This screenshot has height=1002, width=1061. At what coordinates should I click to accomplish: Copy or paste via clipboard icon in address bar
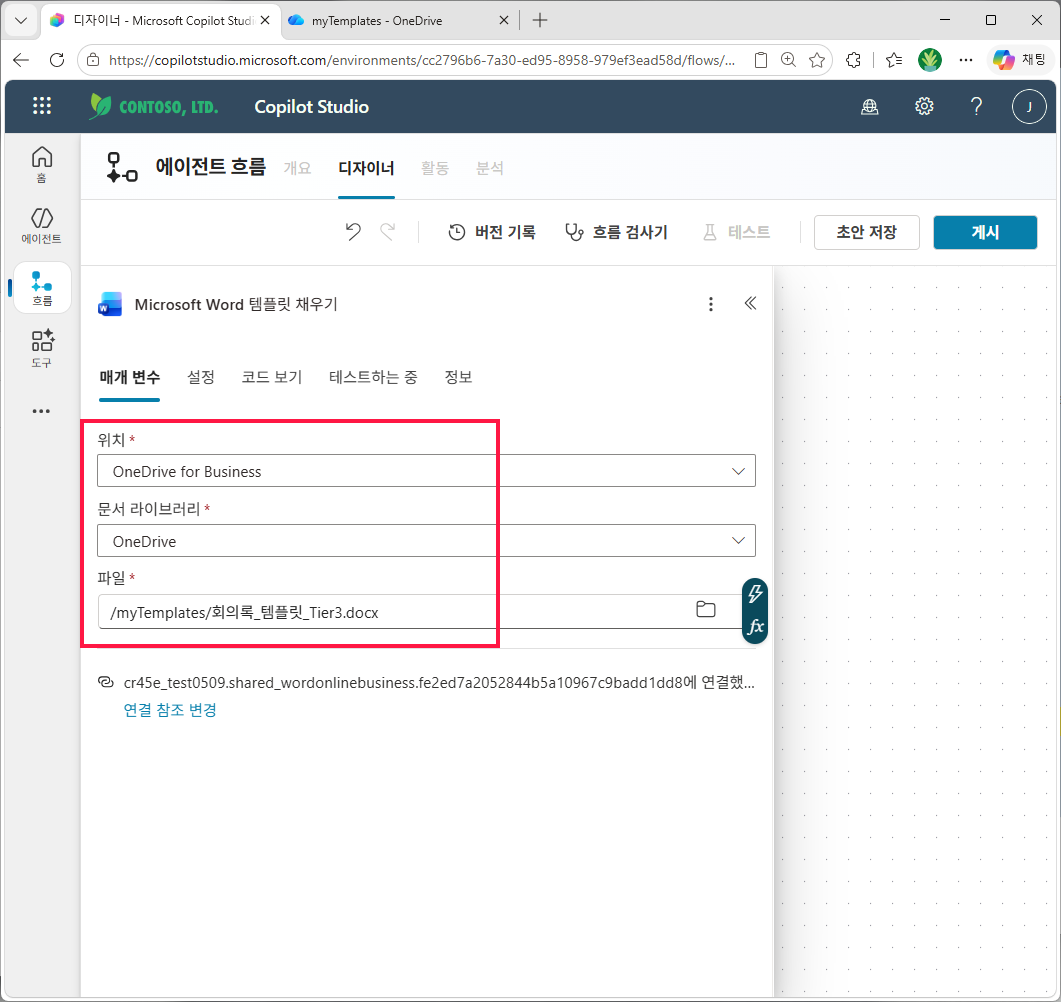pos(761,60)
